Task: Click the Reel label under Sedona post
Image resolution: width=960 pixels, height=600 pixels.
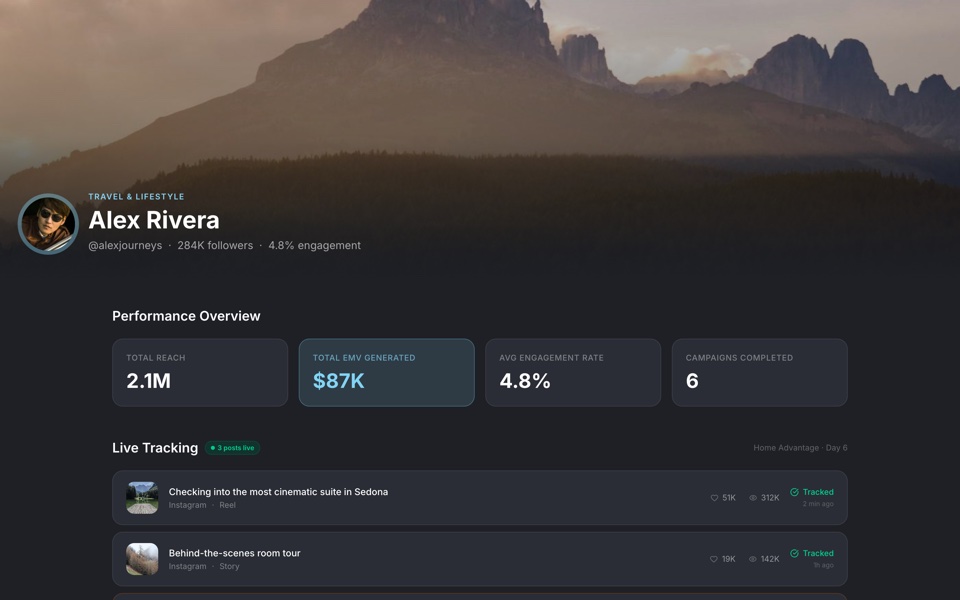Action: click(x=227, y=505)
